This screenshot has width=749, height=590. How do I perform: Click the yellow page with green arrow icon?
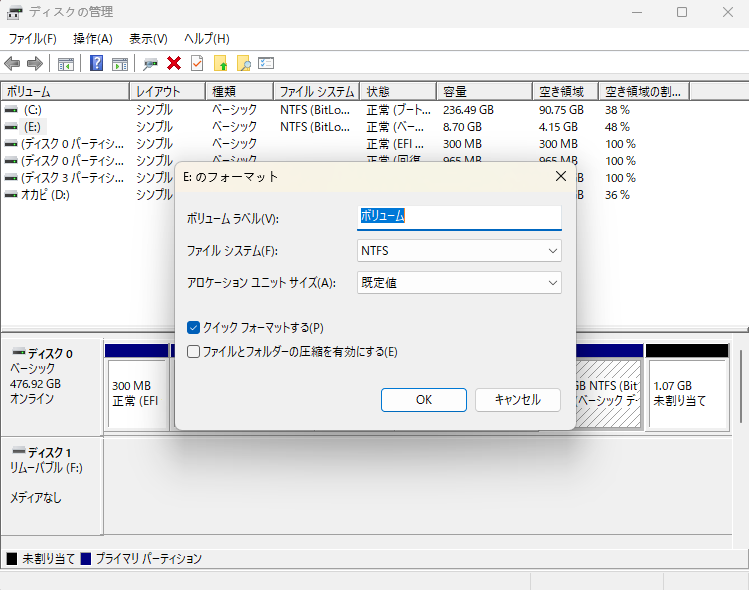(x=221, y=63)
